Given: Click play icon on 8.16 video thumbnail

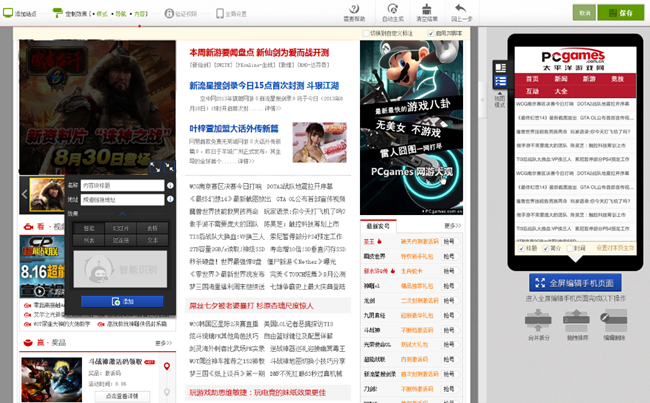Looking at the screenshot, I should click(39, 291).
